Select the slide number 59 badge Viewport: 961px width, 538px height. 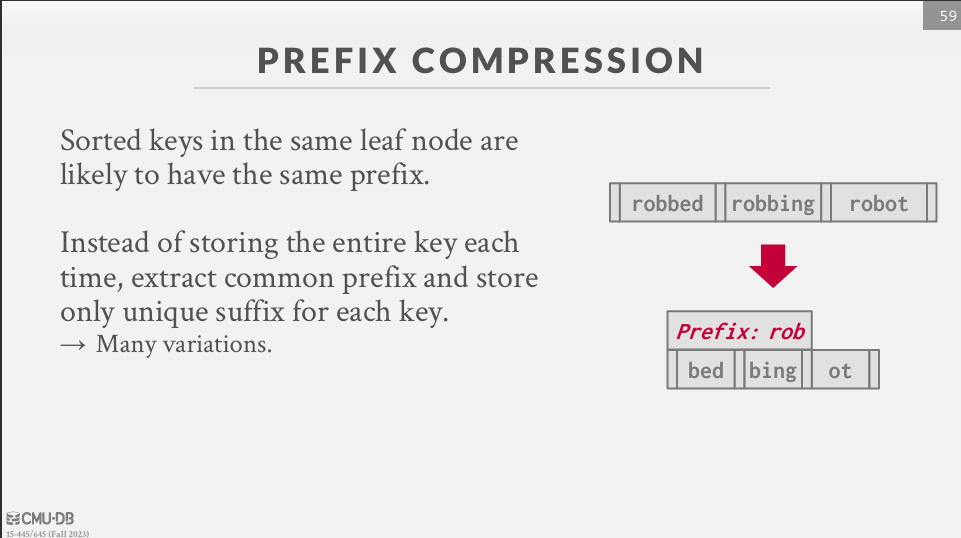(x=942, y=15)
